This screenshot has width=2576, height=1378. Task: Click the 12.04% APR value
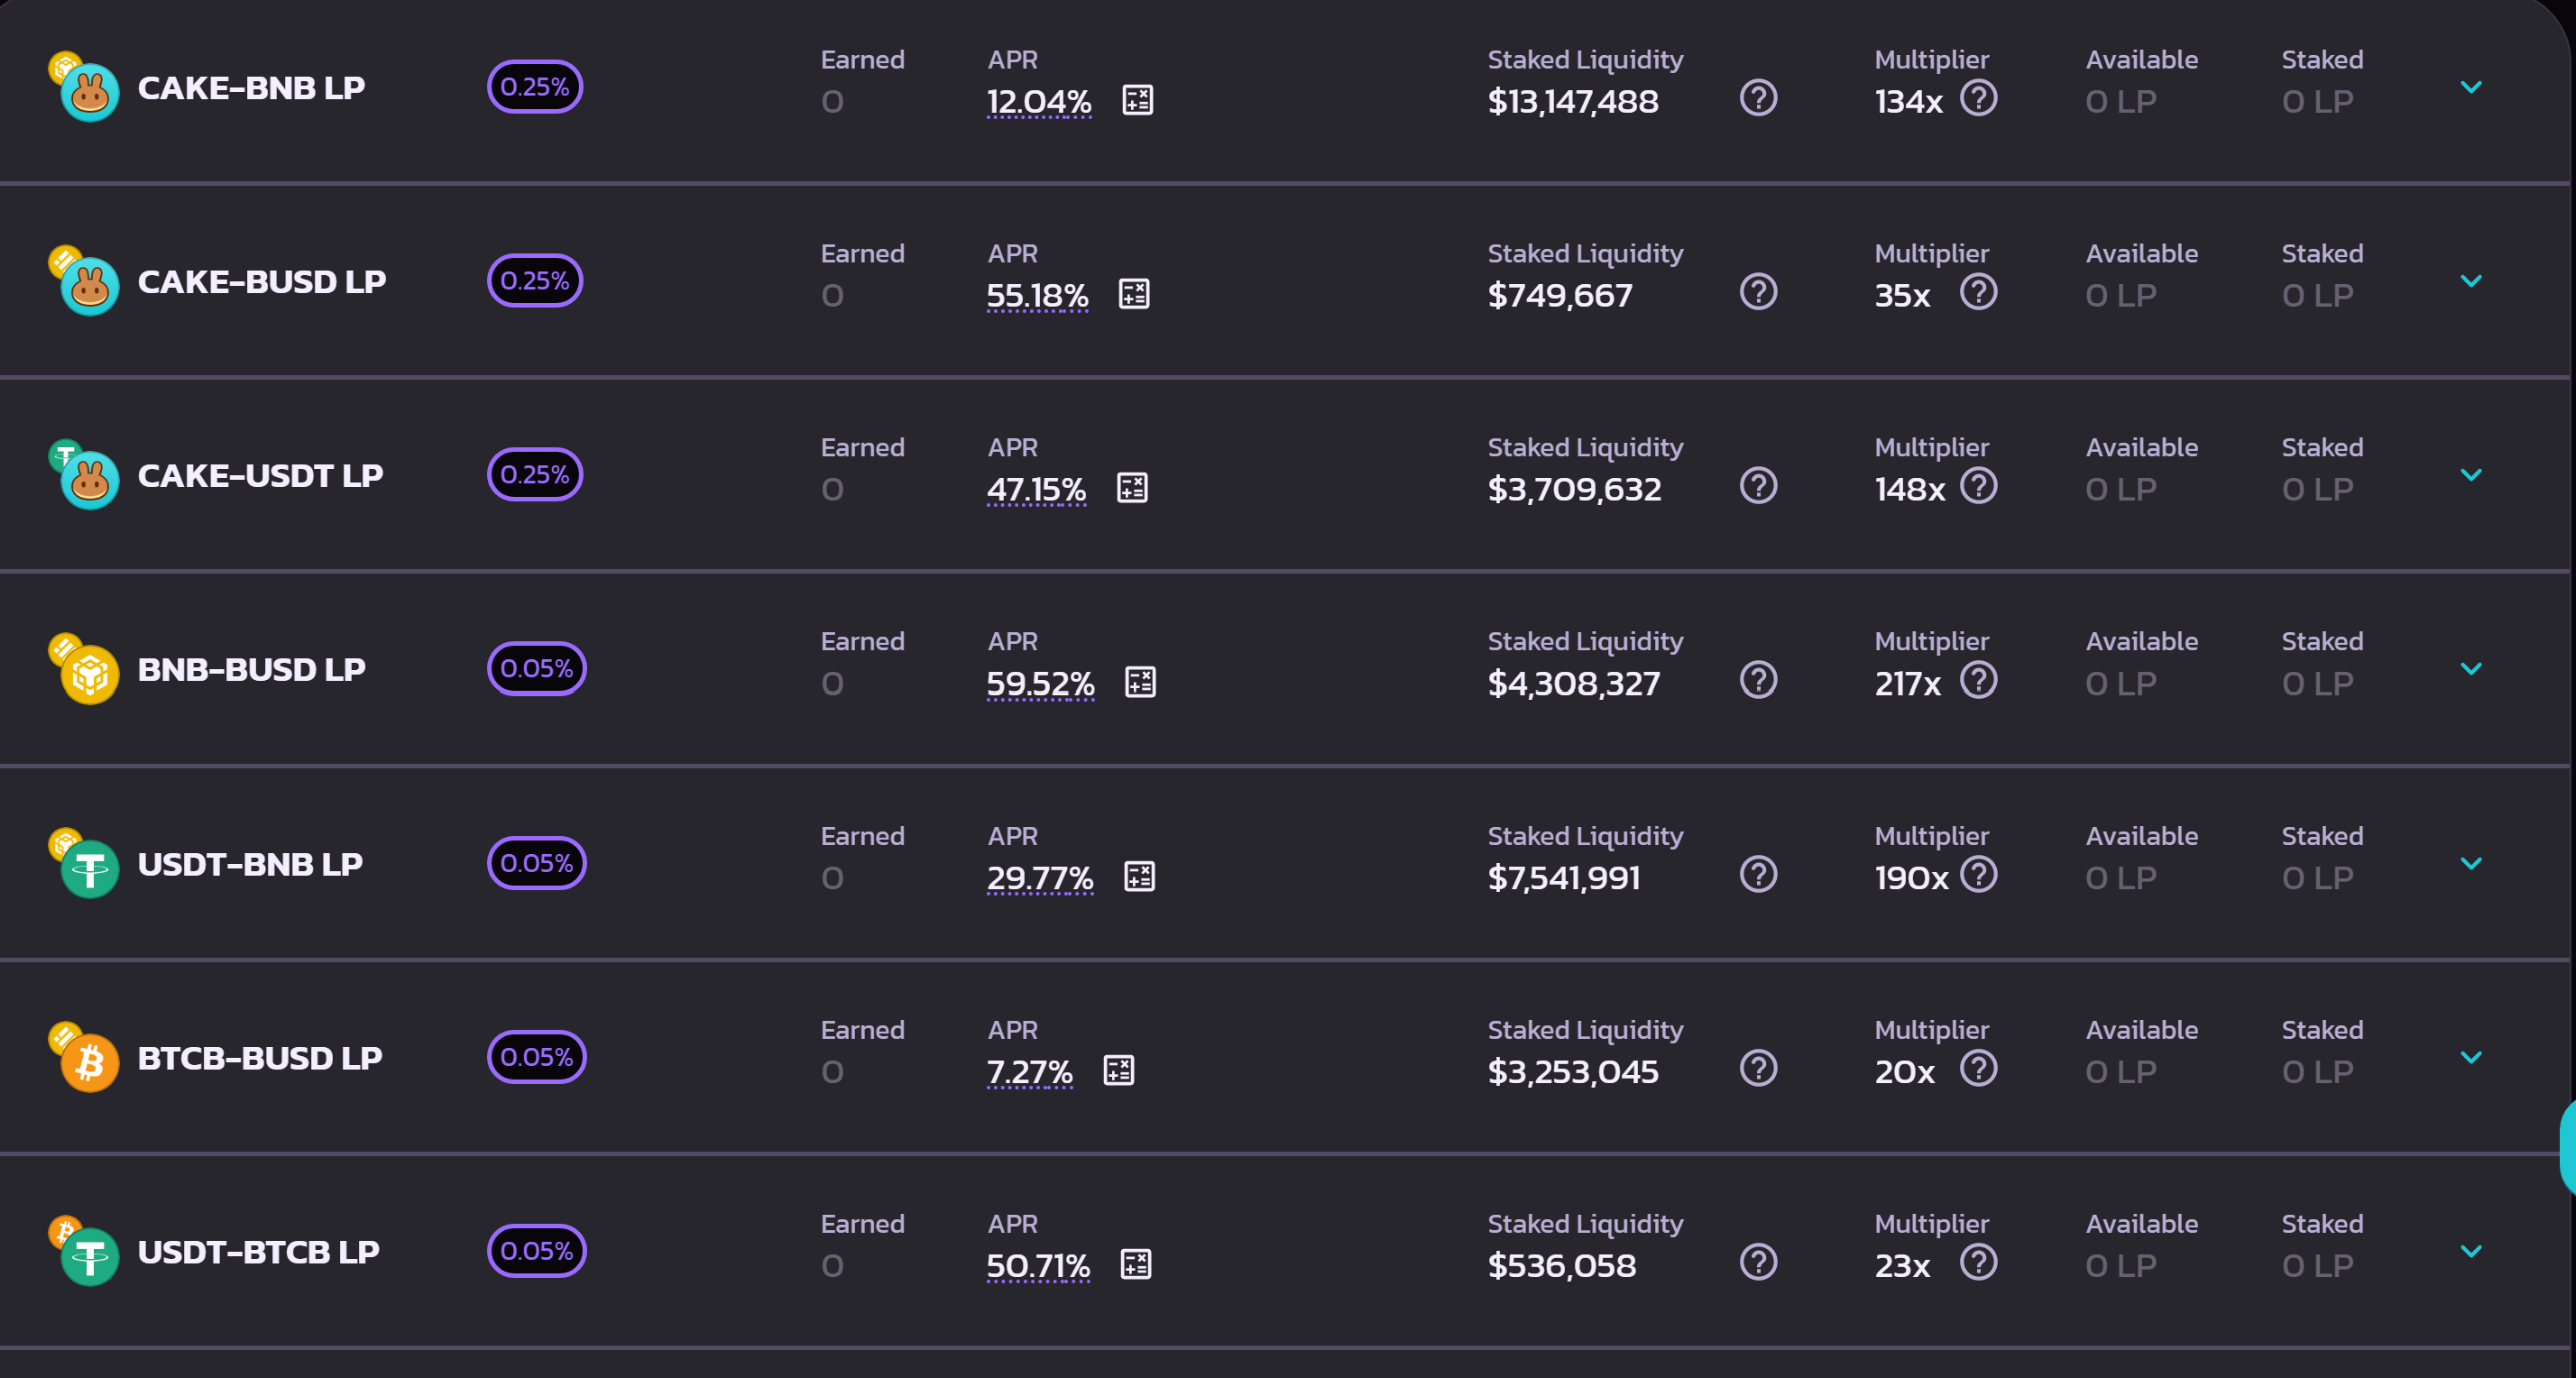click(1038, 101)
